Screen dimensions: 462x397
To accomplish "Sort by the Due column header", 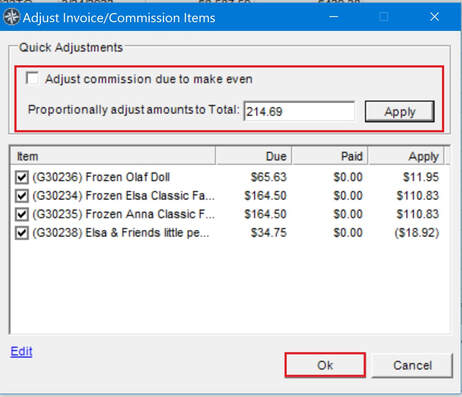I will (254, 156).
